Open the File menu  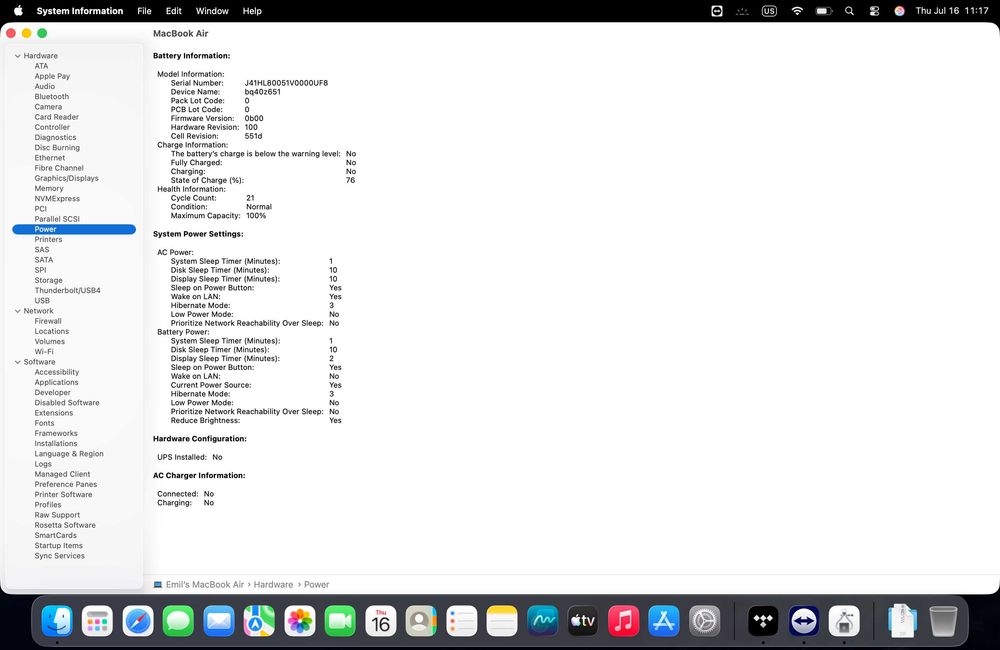[144, 11]
